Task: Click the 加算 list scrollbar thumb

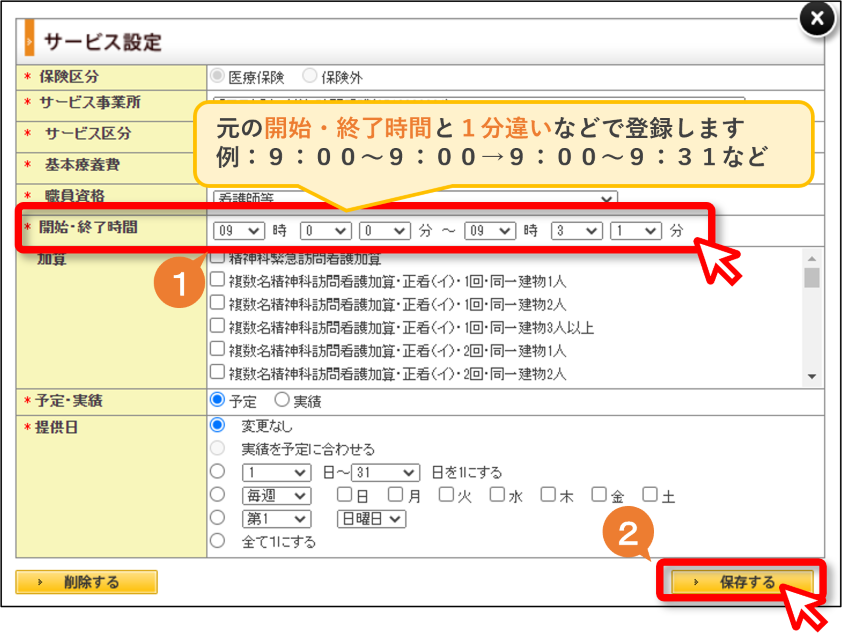Action: click(x=811, y=278)
